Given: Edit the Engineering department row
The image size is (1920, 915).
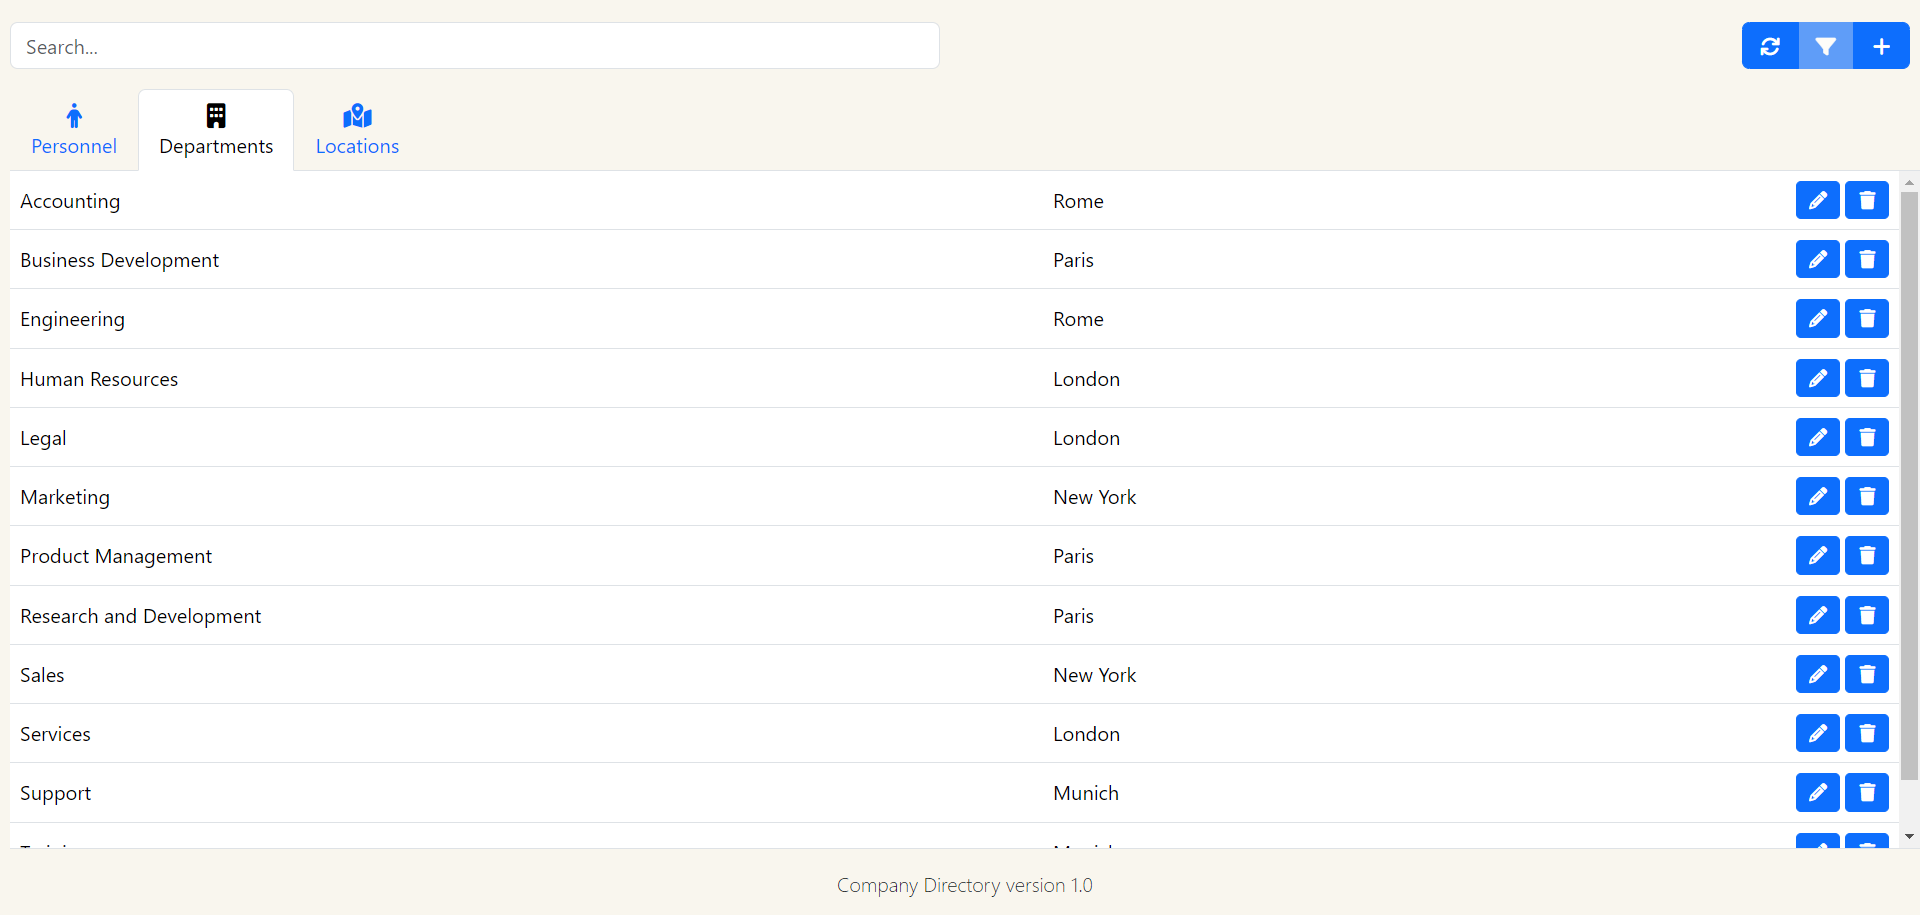Looking at the screenshot, I should pos(1817,318).
